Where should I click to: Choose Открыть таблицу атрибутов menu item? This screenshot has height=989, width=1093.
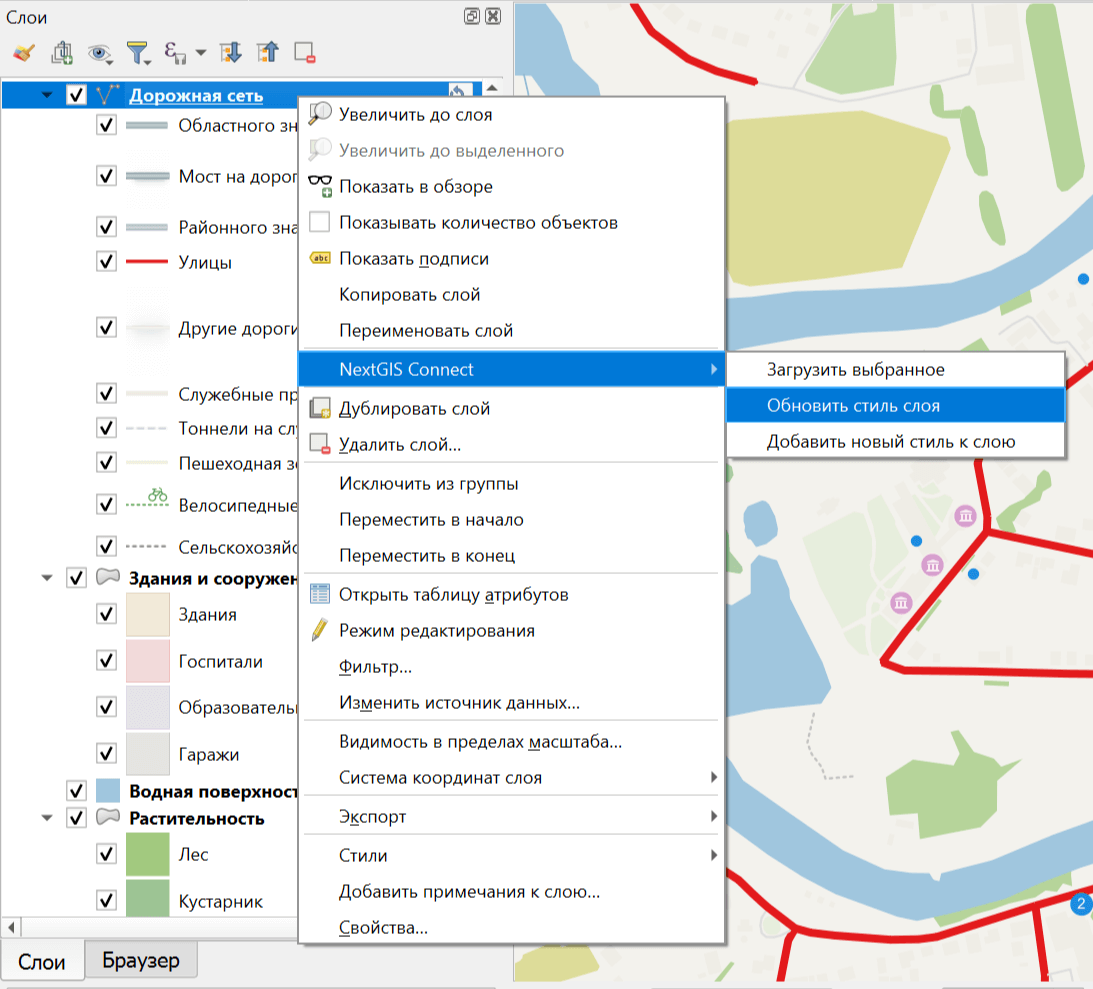(453, 595)
